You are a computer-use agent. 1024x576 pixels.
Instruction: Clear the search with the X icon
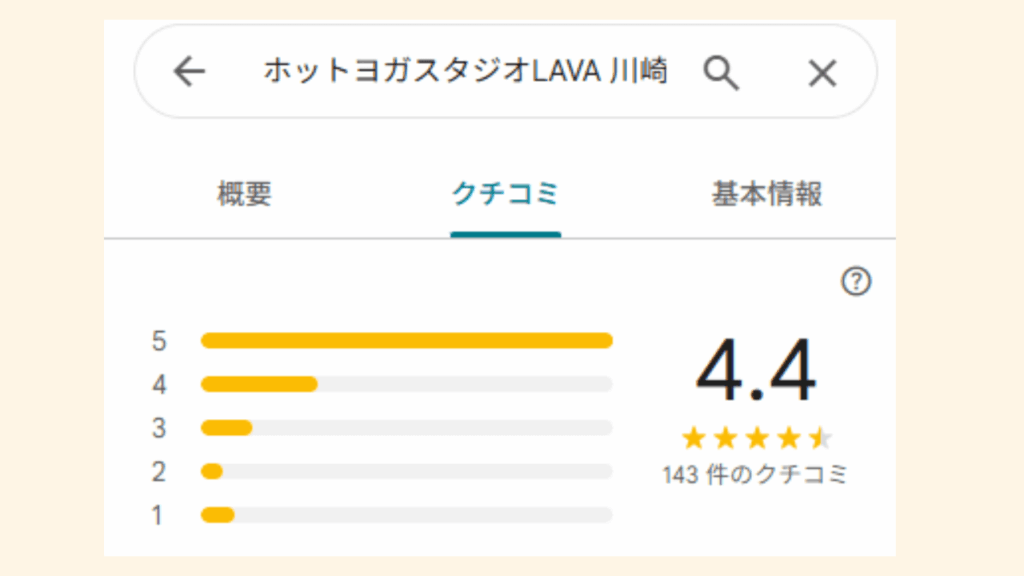pos(822,72)
